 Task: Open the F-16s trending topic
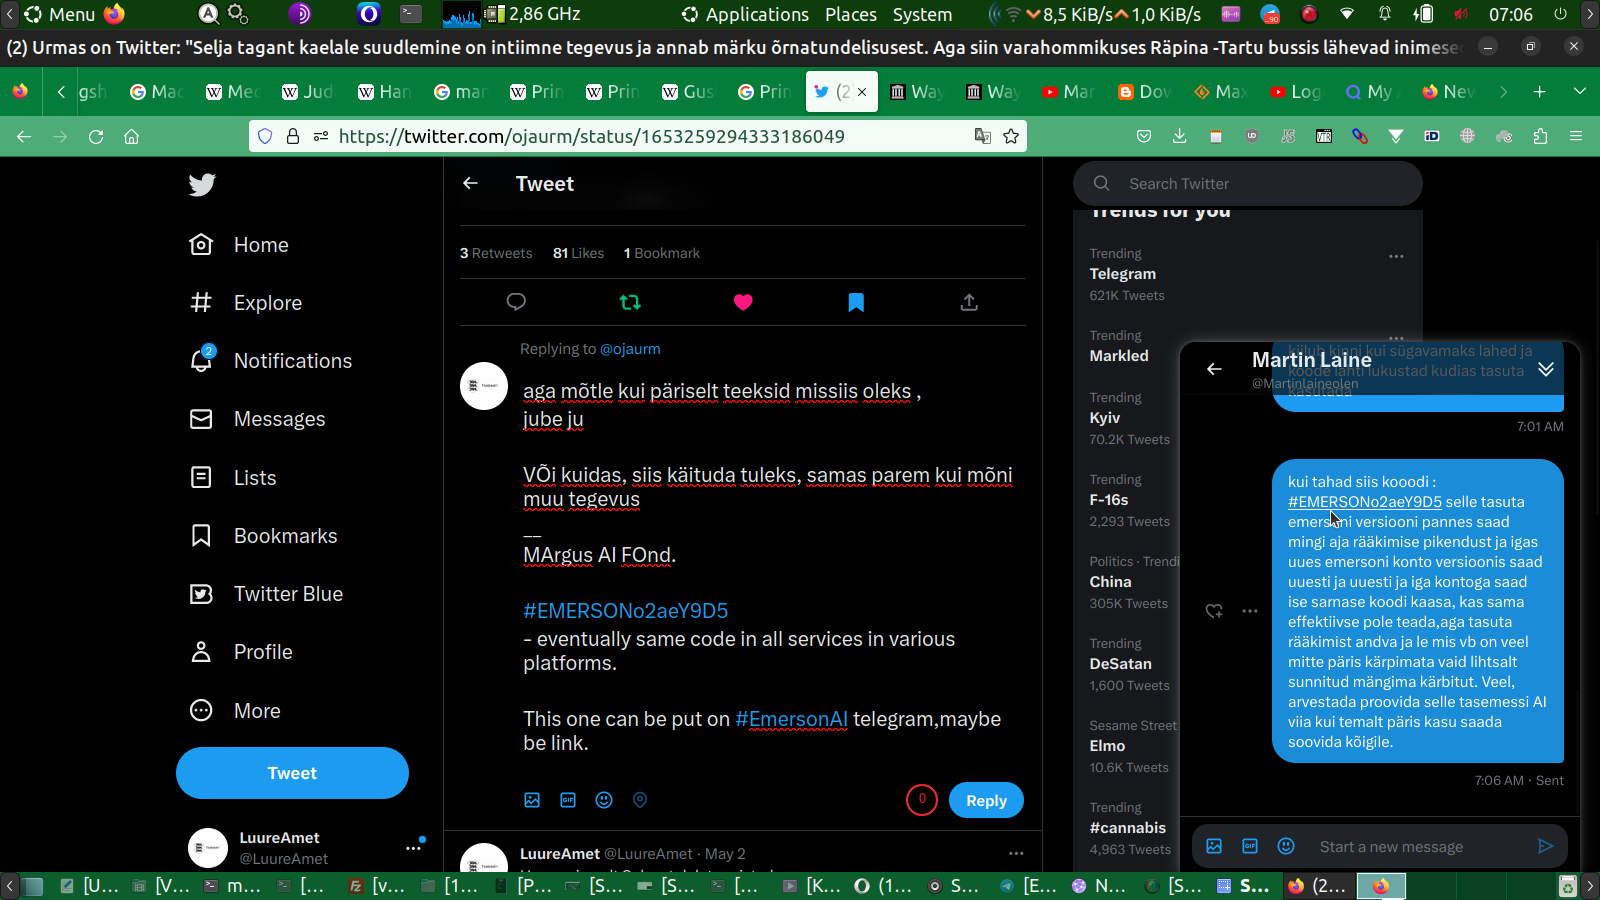(1109, 500)
